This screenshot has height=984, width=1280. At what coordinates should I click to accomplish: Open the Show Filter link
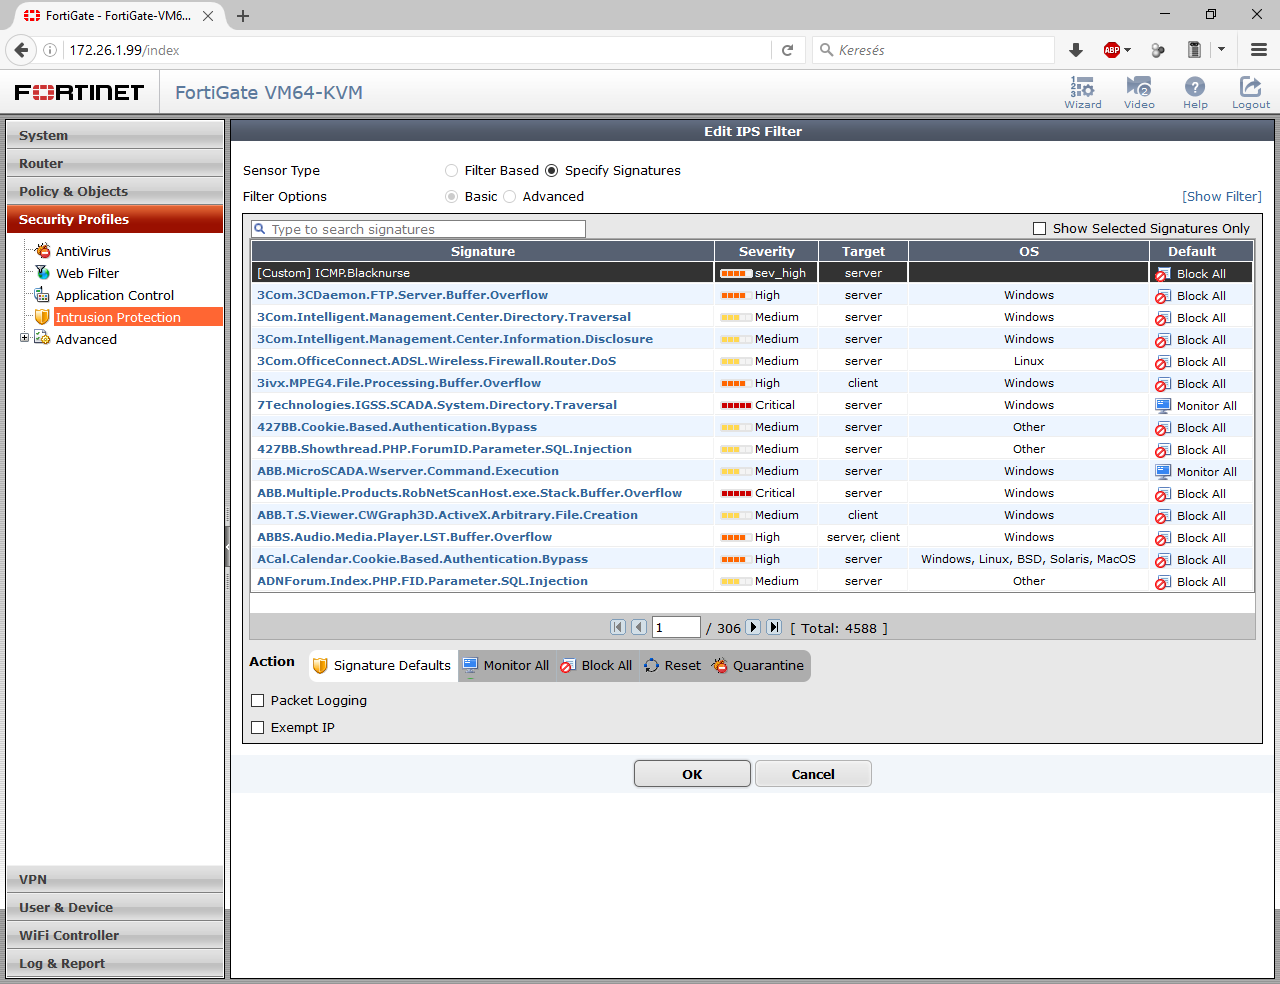point(1221,196)
